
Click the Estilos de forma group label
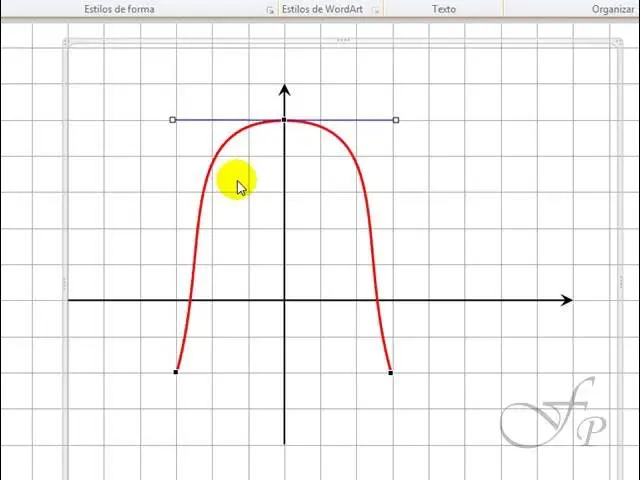pos(119,9)
